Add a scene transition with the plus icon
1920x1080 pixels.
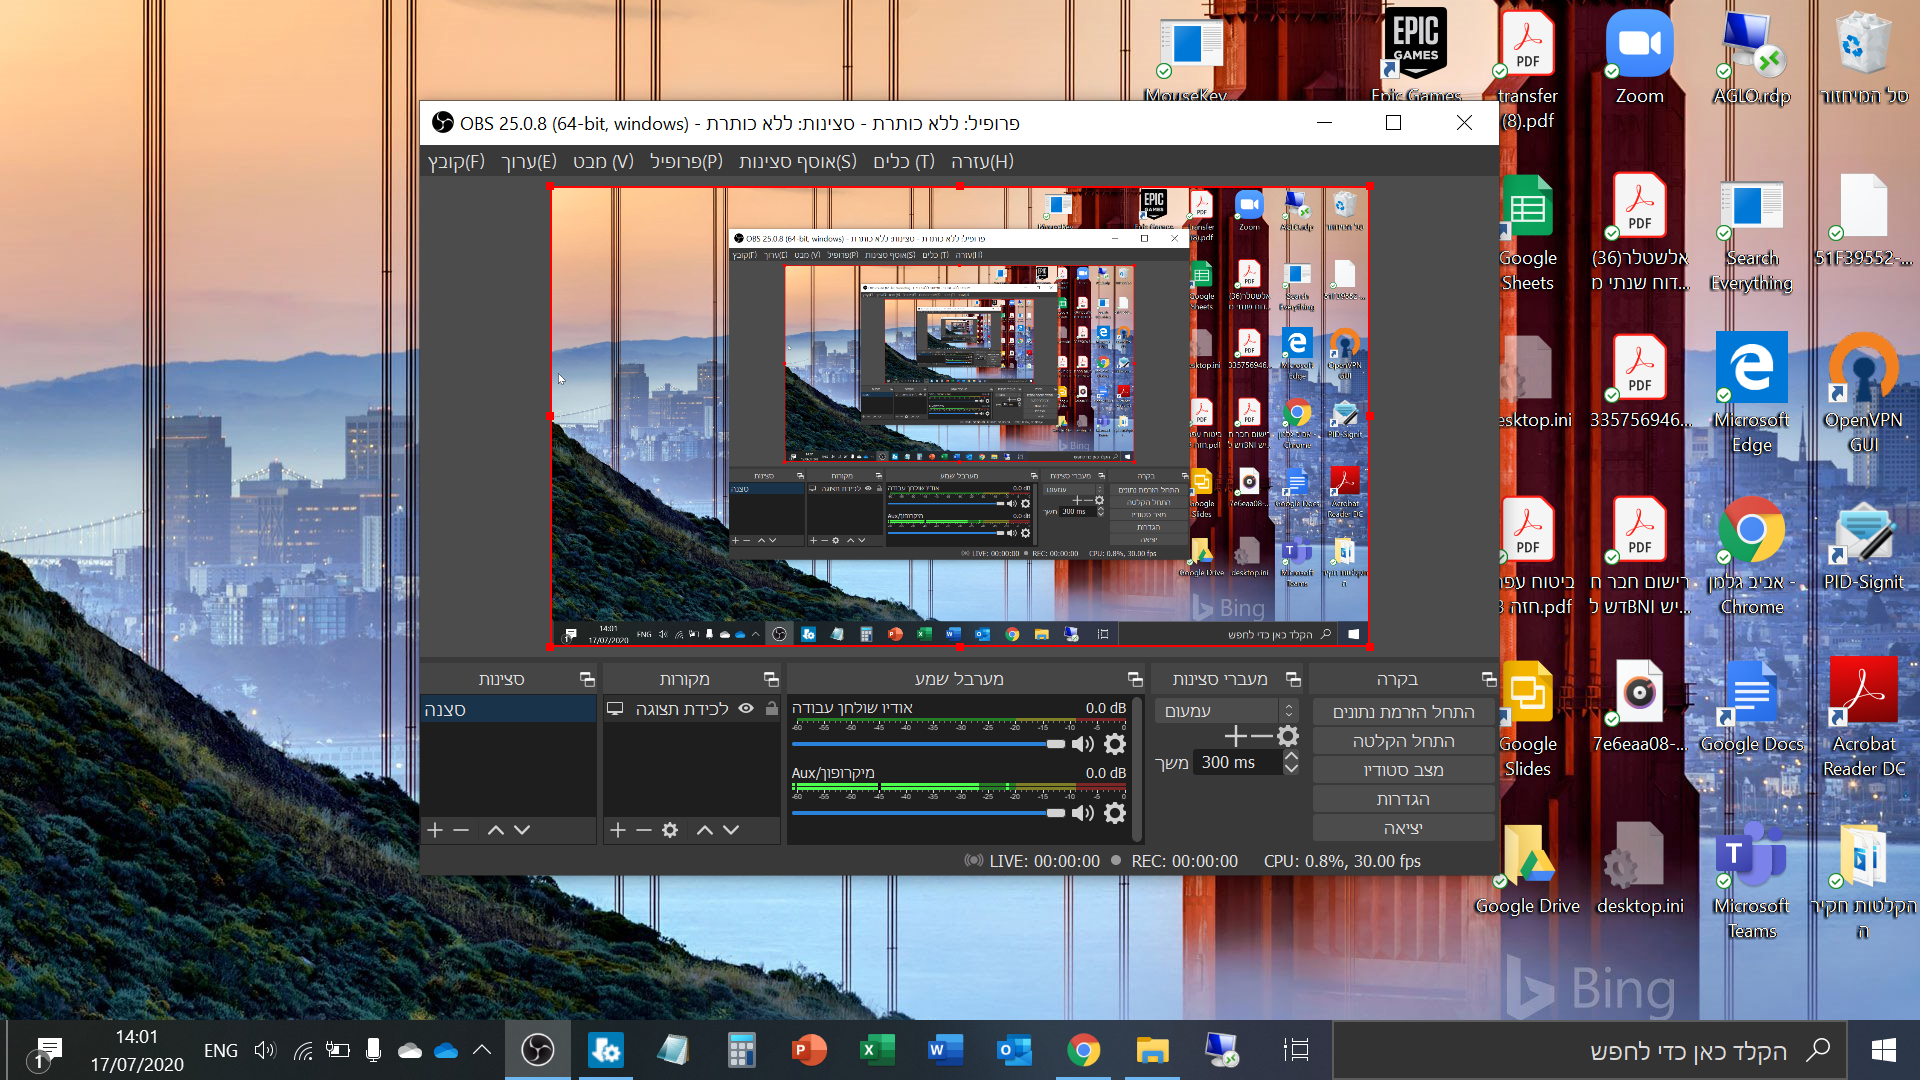click(x=1235, y=737)
